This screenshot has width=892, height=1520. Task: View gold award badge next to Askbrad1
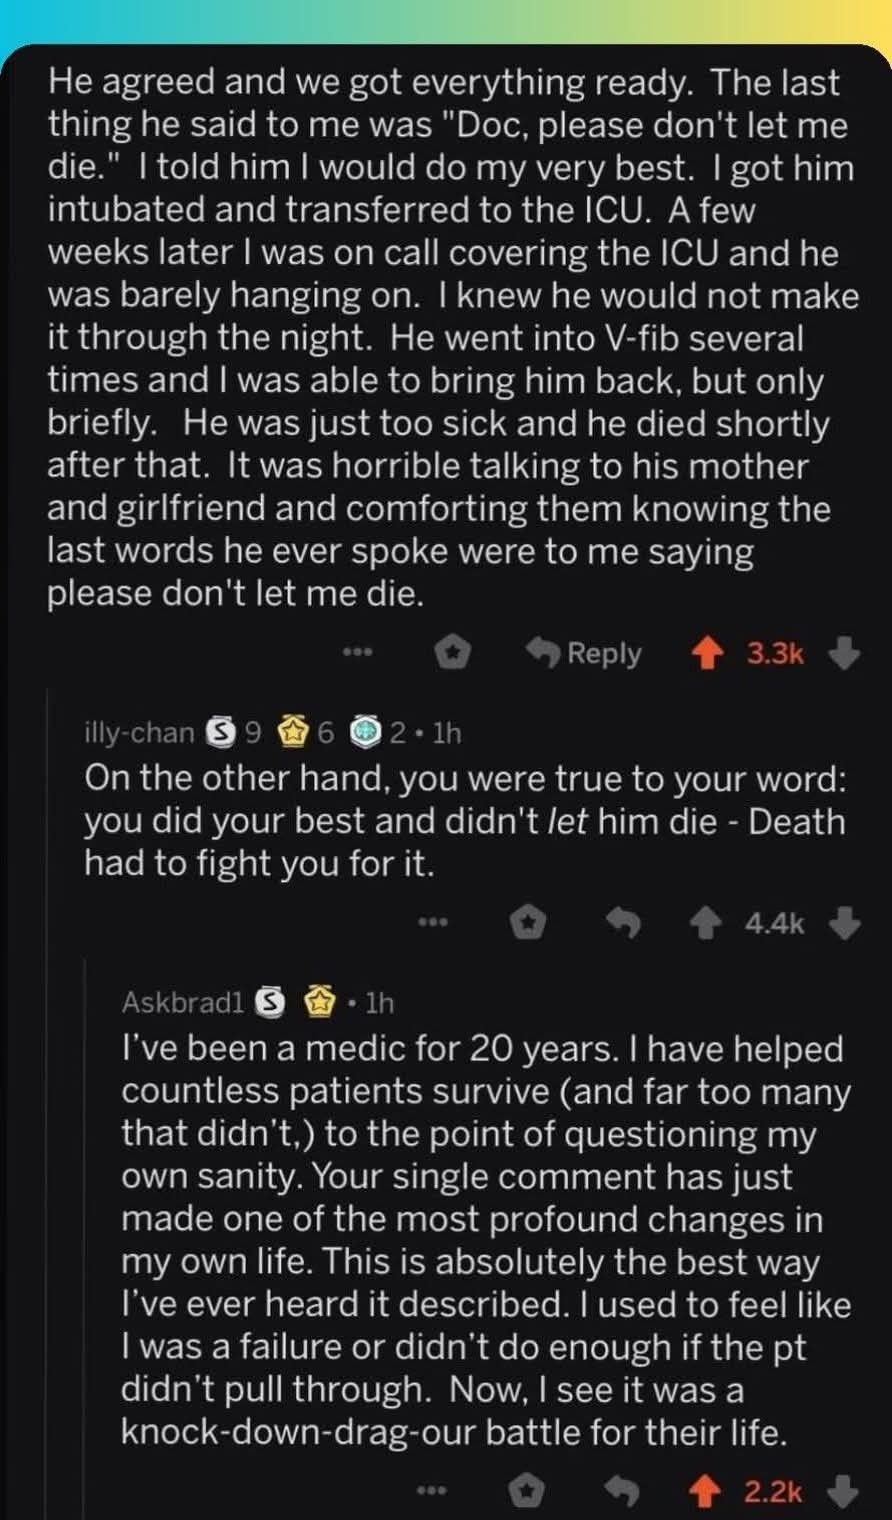click(x=319, y=1002)
